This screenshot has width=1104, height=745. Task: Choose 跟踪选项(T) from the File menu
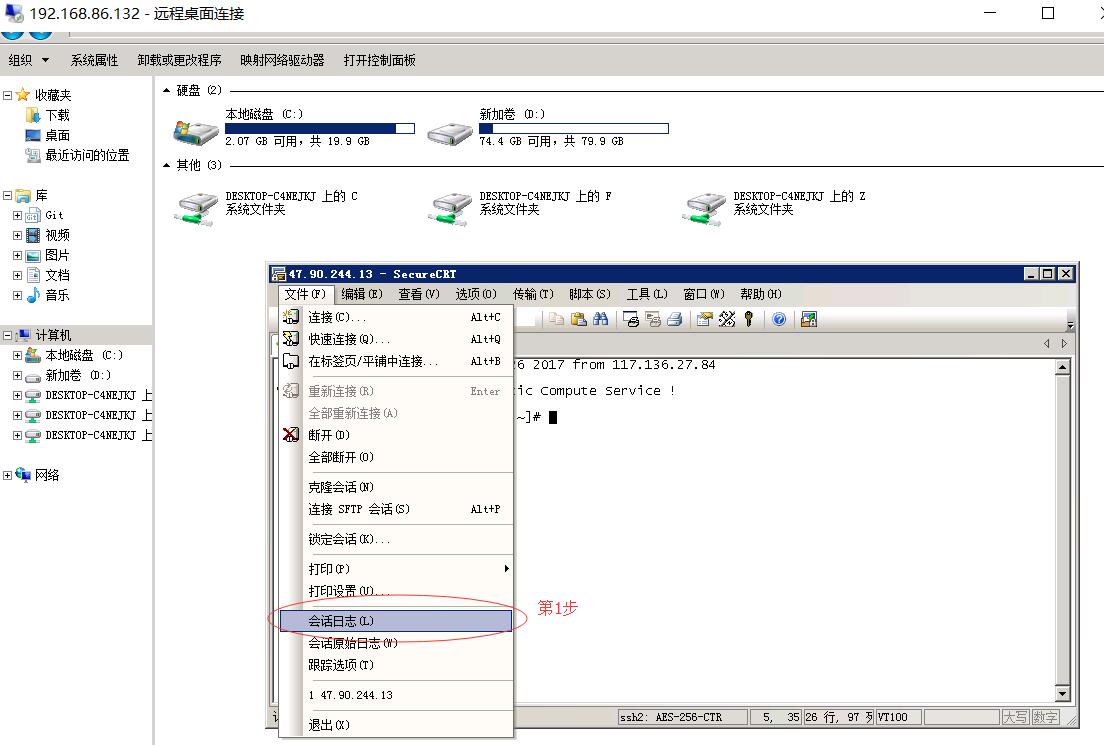pyautogui.click(x=396, y=665)
